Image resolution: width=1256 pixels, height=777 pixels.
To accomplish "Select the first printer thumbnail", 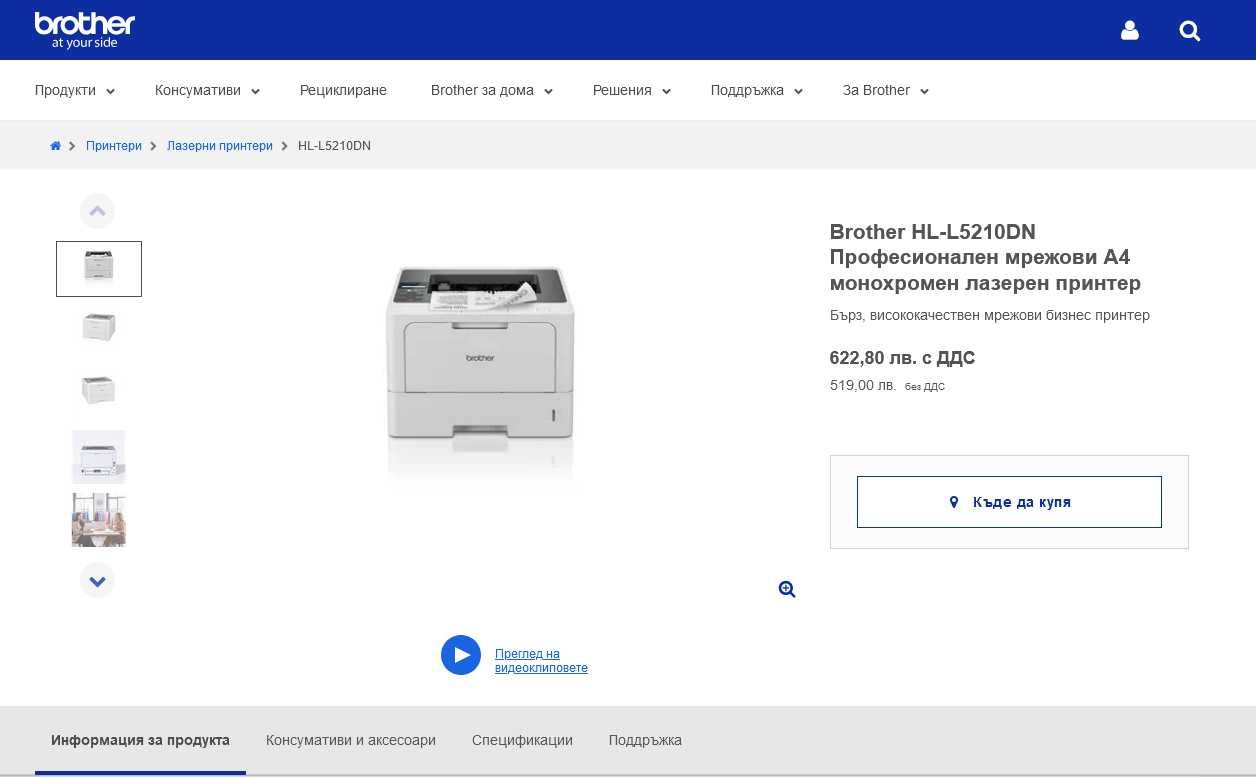I will [x=99, y=269].
